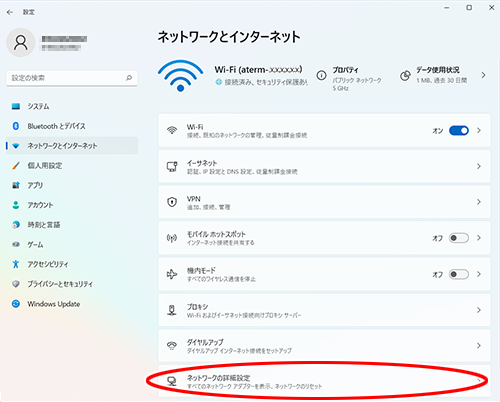
Task: Select Bluetooth とデバイス in sidebar
Action: click(72, 126)
